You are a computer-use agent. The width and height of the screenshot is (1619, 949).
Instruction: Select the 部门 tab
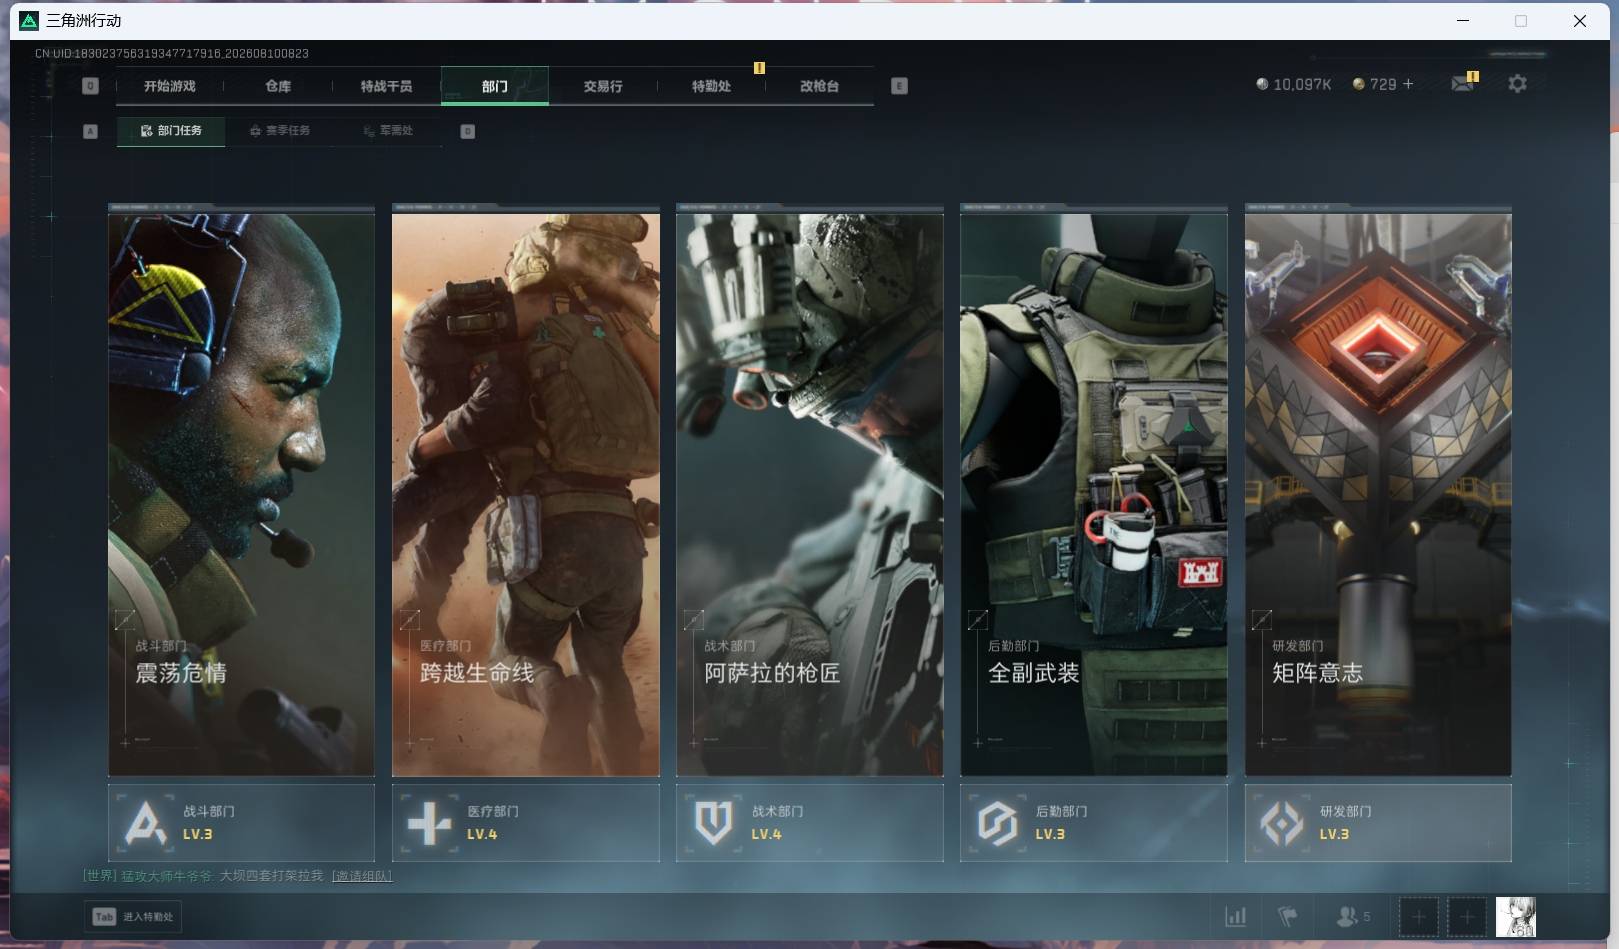pyautogui.click(x=494, y=86)
